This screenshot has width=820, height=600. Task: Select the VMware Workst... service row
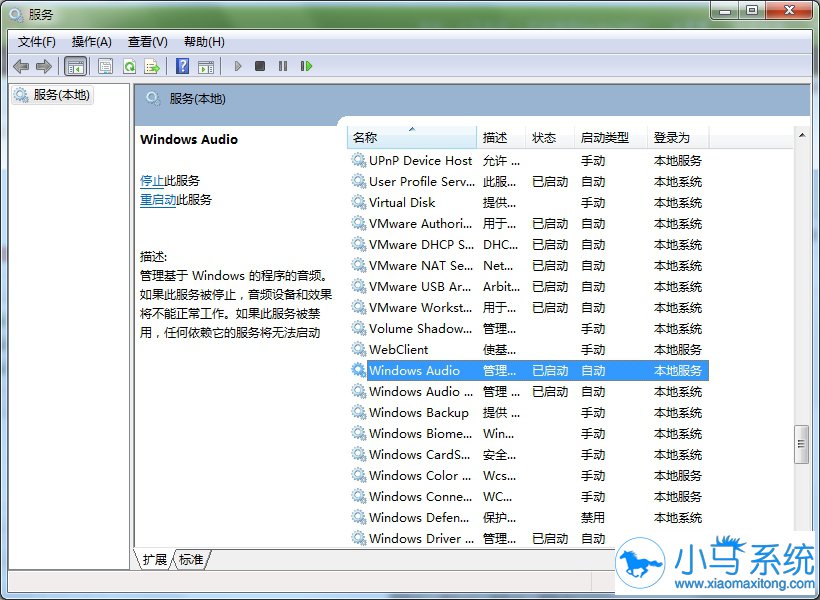click(528, 307)
